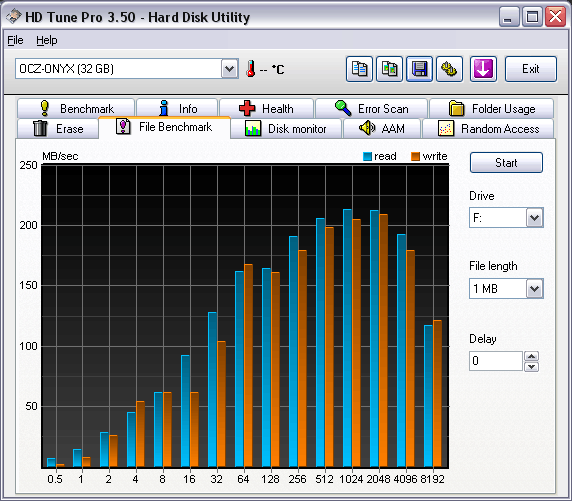Open the File menu
Screen dimensions: 572x501
[15, 40]
